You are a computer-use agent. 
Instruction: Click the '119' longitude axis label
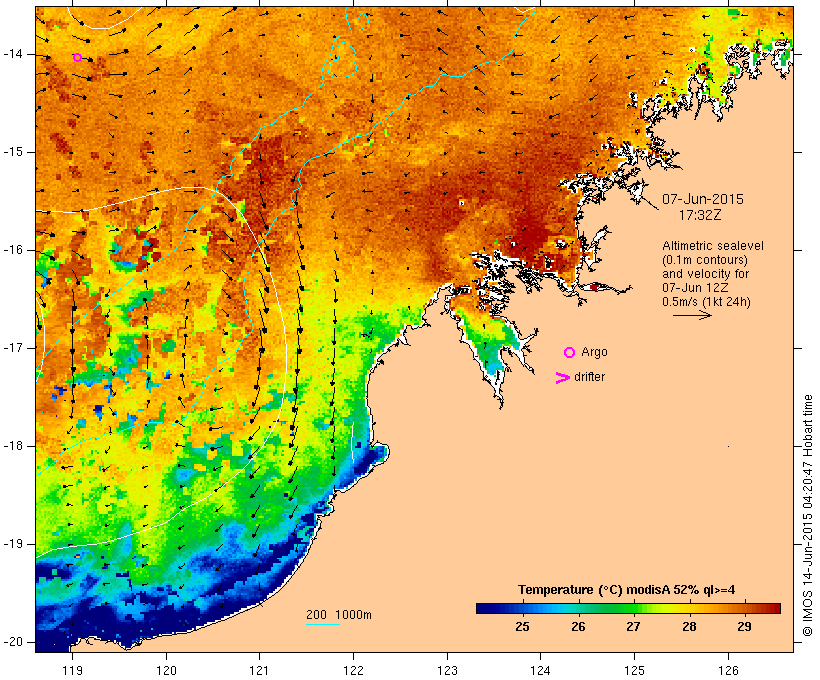click(72, 670)
